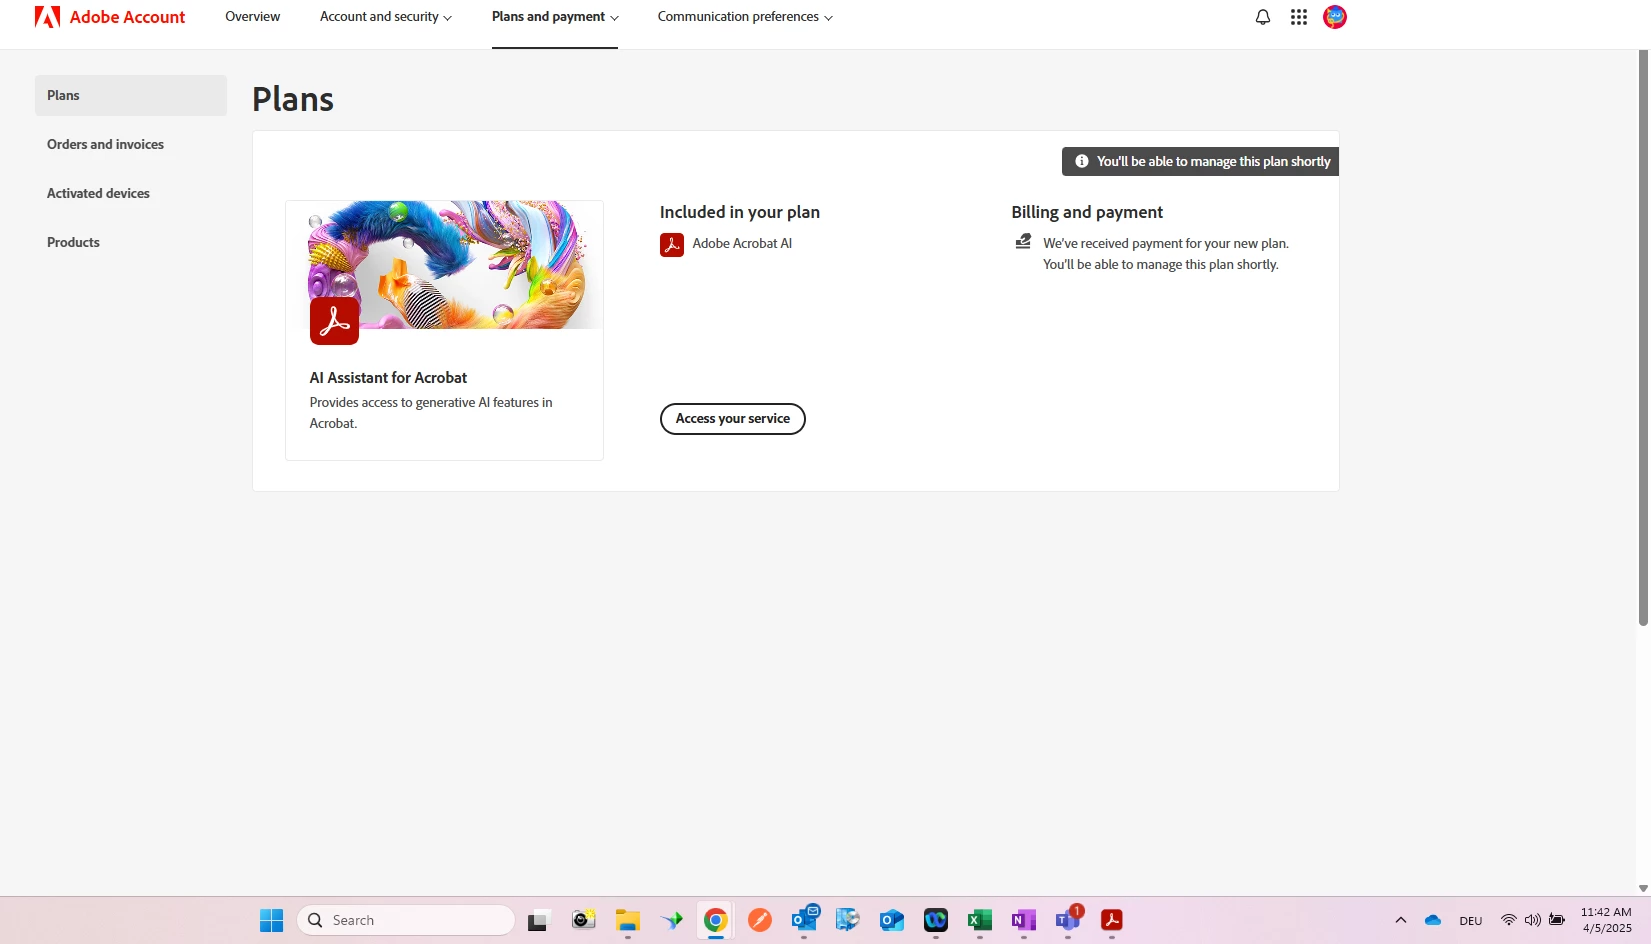Click the info icon in manage plan banner

[x=1082, y=161]
